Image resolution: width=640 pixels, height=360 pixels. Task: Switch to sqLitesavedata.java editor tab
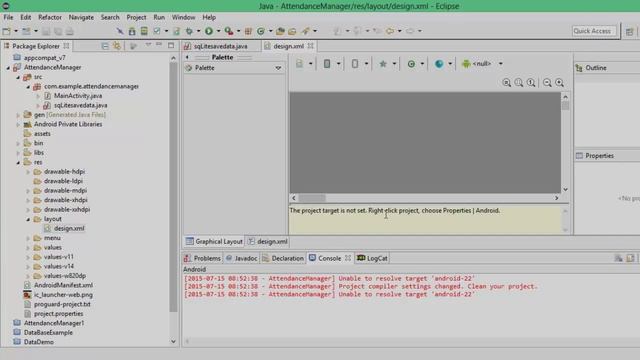[220, 46]
